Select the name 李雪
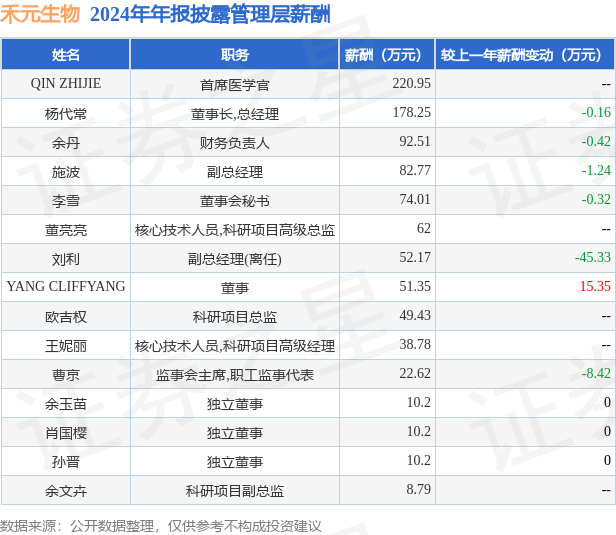The width and height of the screenshot is (616, 535). tap(66, 201)
